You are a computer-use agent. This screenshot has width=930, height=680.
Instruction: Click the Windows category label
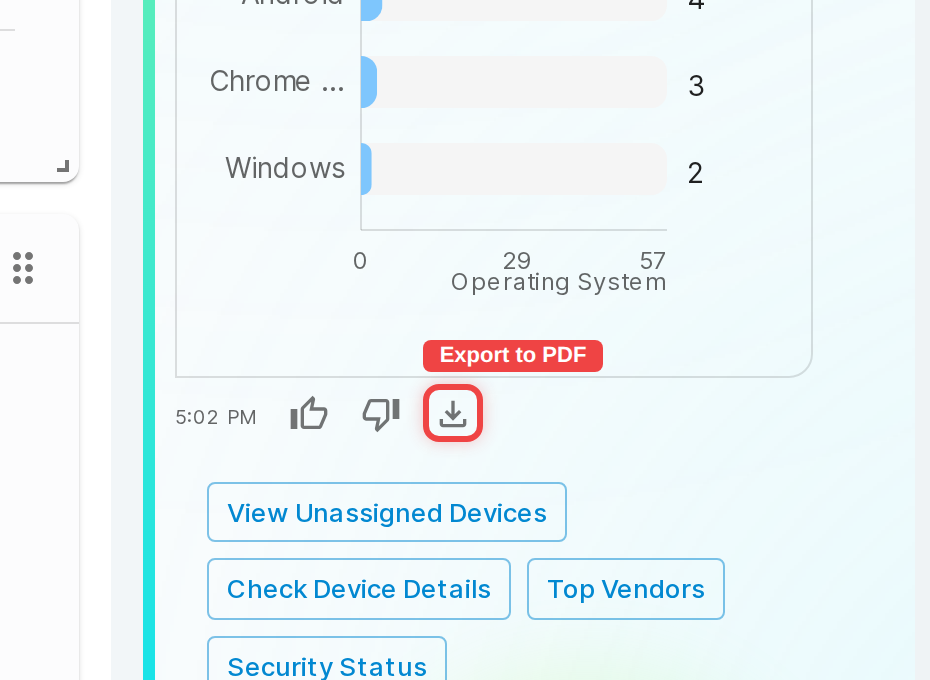[285, 168]
